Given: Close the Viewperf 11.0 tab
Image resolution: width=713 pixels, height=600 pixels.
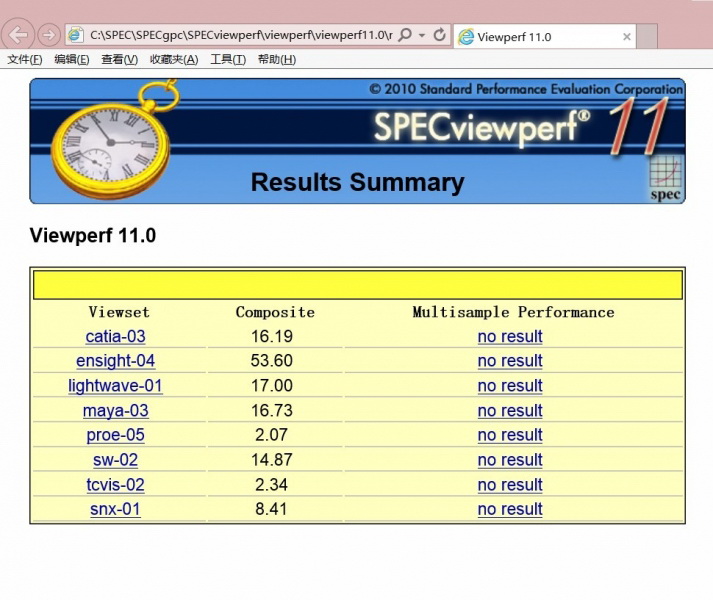Looking at the screenshot, I should pos(627,37).
